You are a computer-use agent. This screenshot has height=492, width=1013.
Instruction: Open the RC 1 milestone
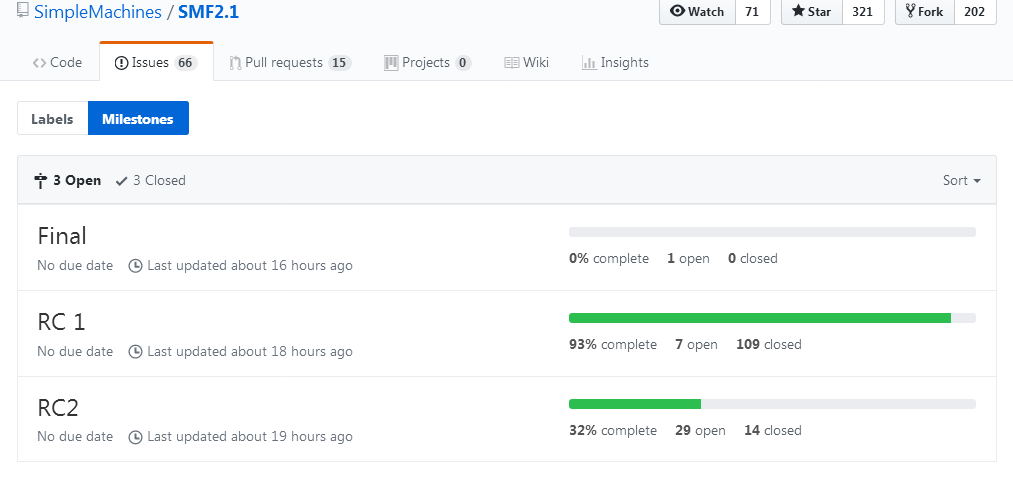(x=61, y=322)
